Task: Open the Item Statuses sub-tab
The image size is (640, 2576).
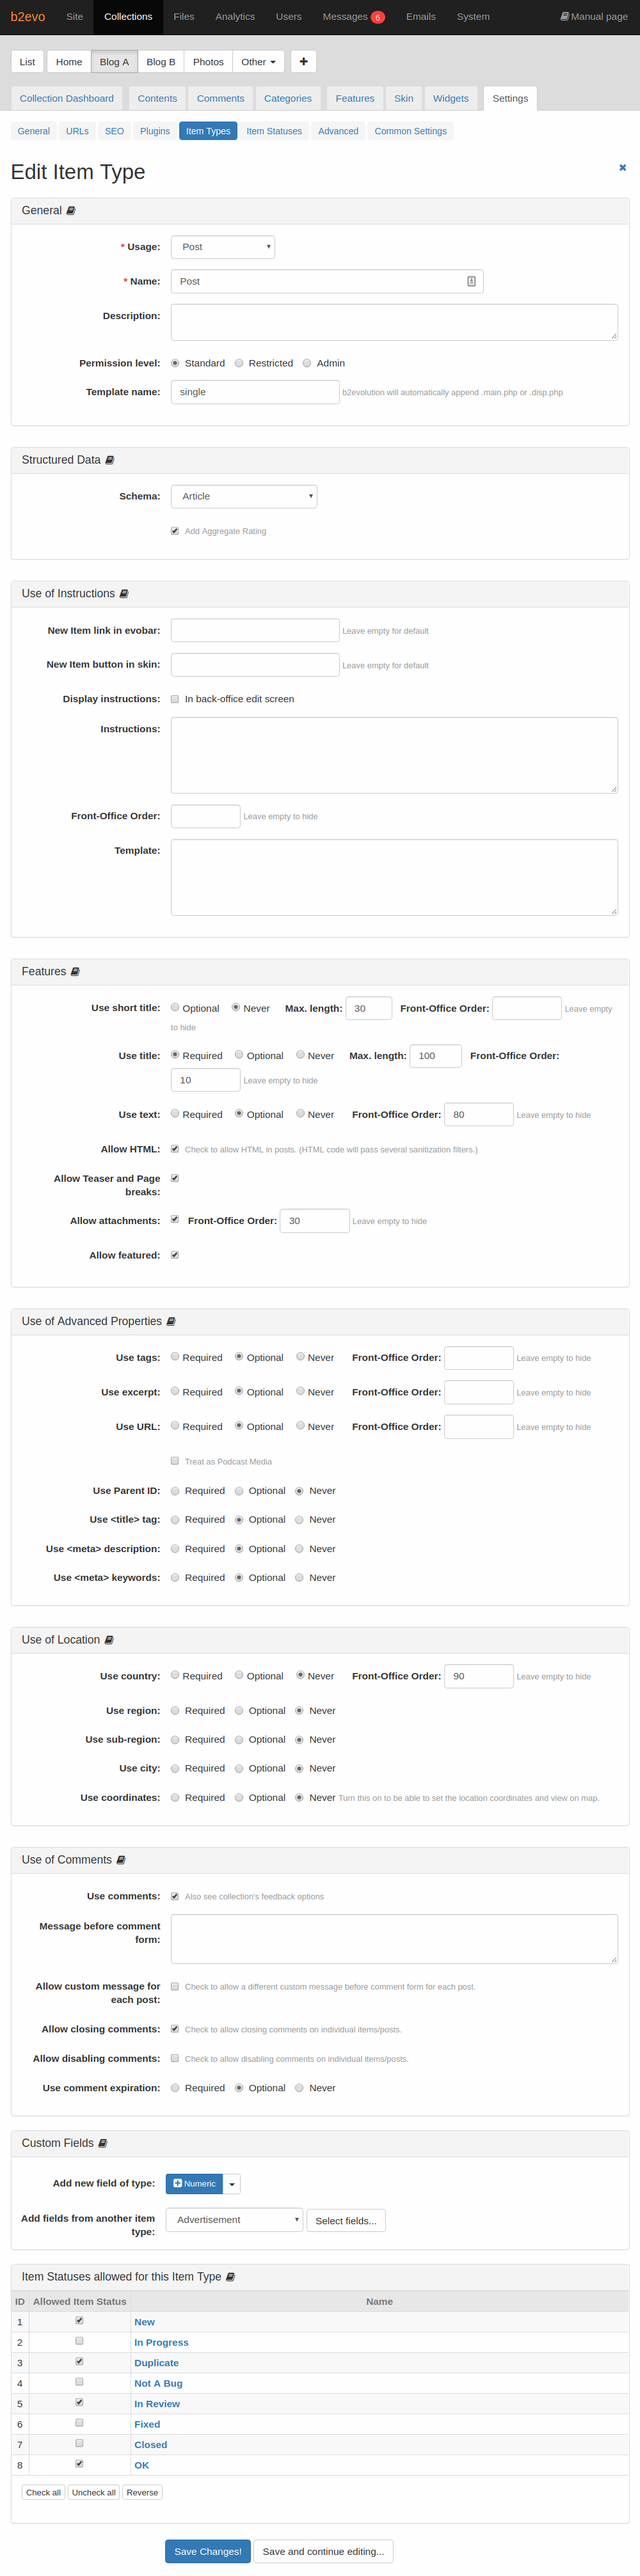Action: tap(274, 130)
